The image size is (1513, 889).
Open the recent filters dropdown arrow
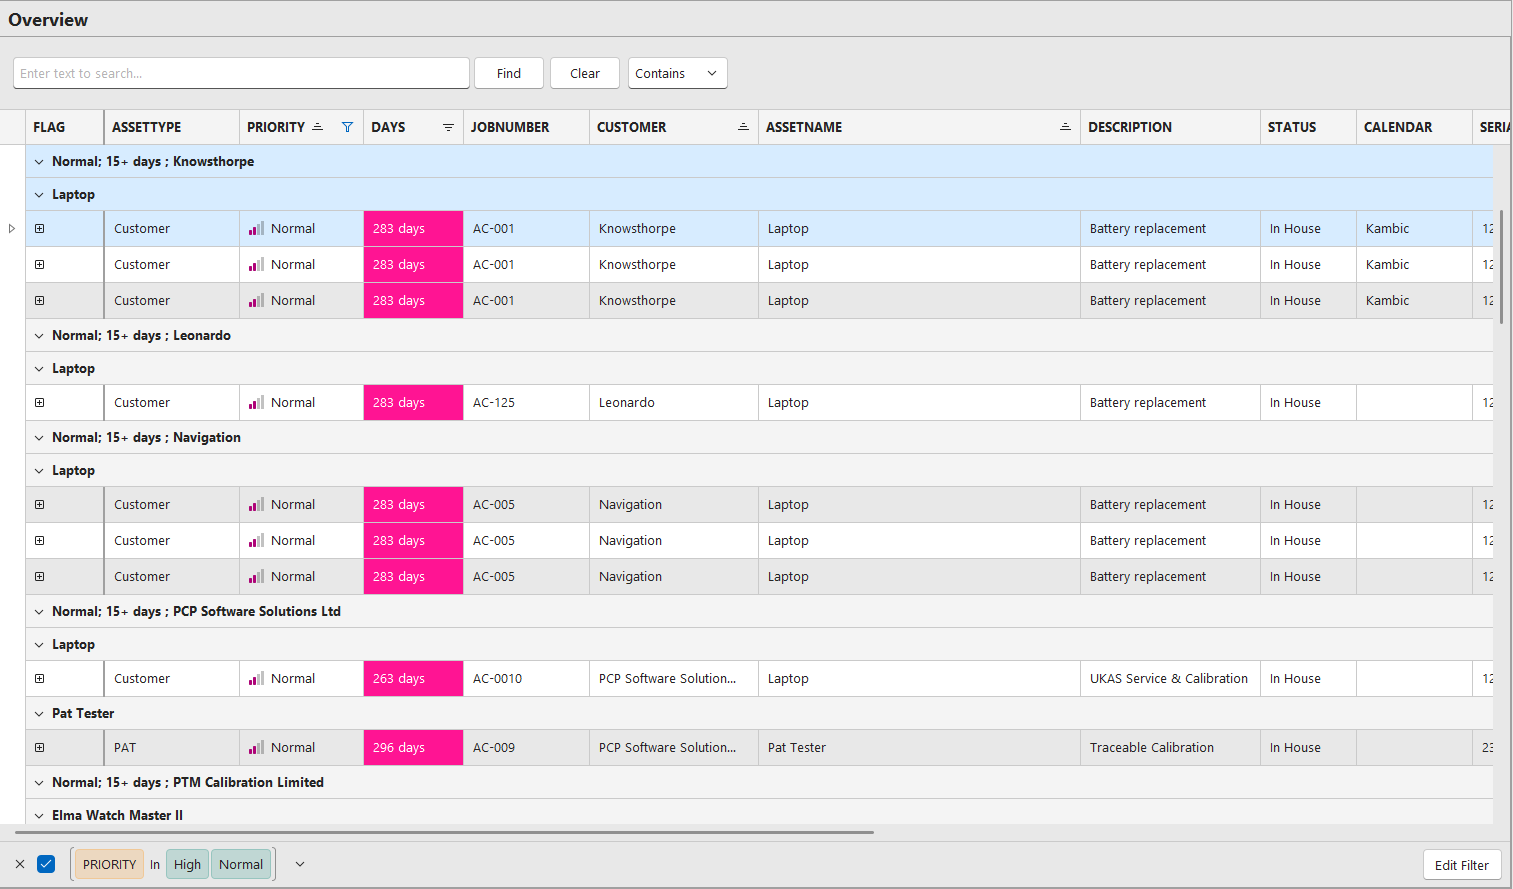(x=300, y=864)
